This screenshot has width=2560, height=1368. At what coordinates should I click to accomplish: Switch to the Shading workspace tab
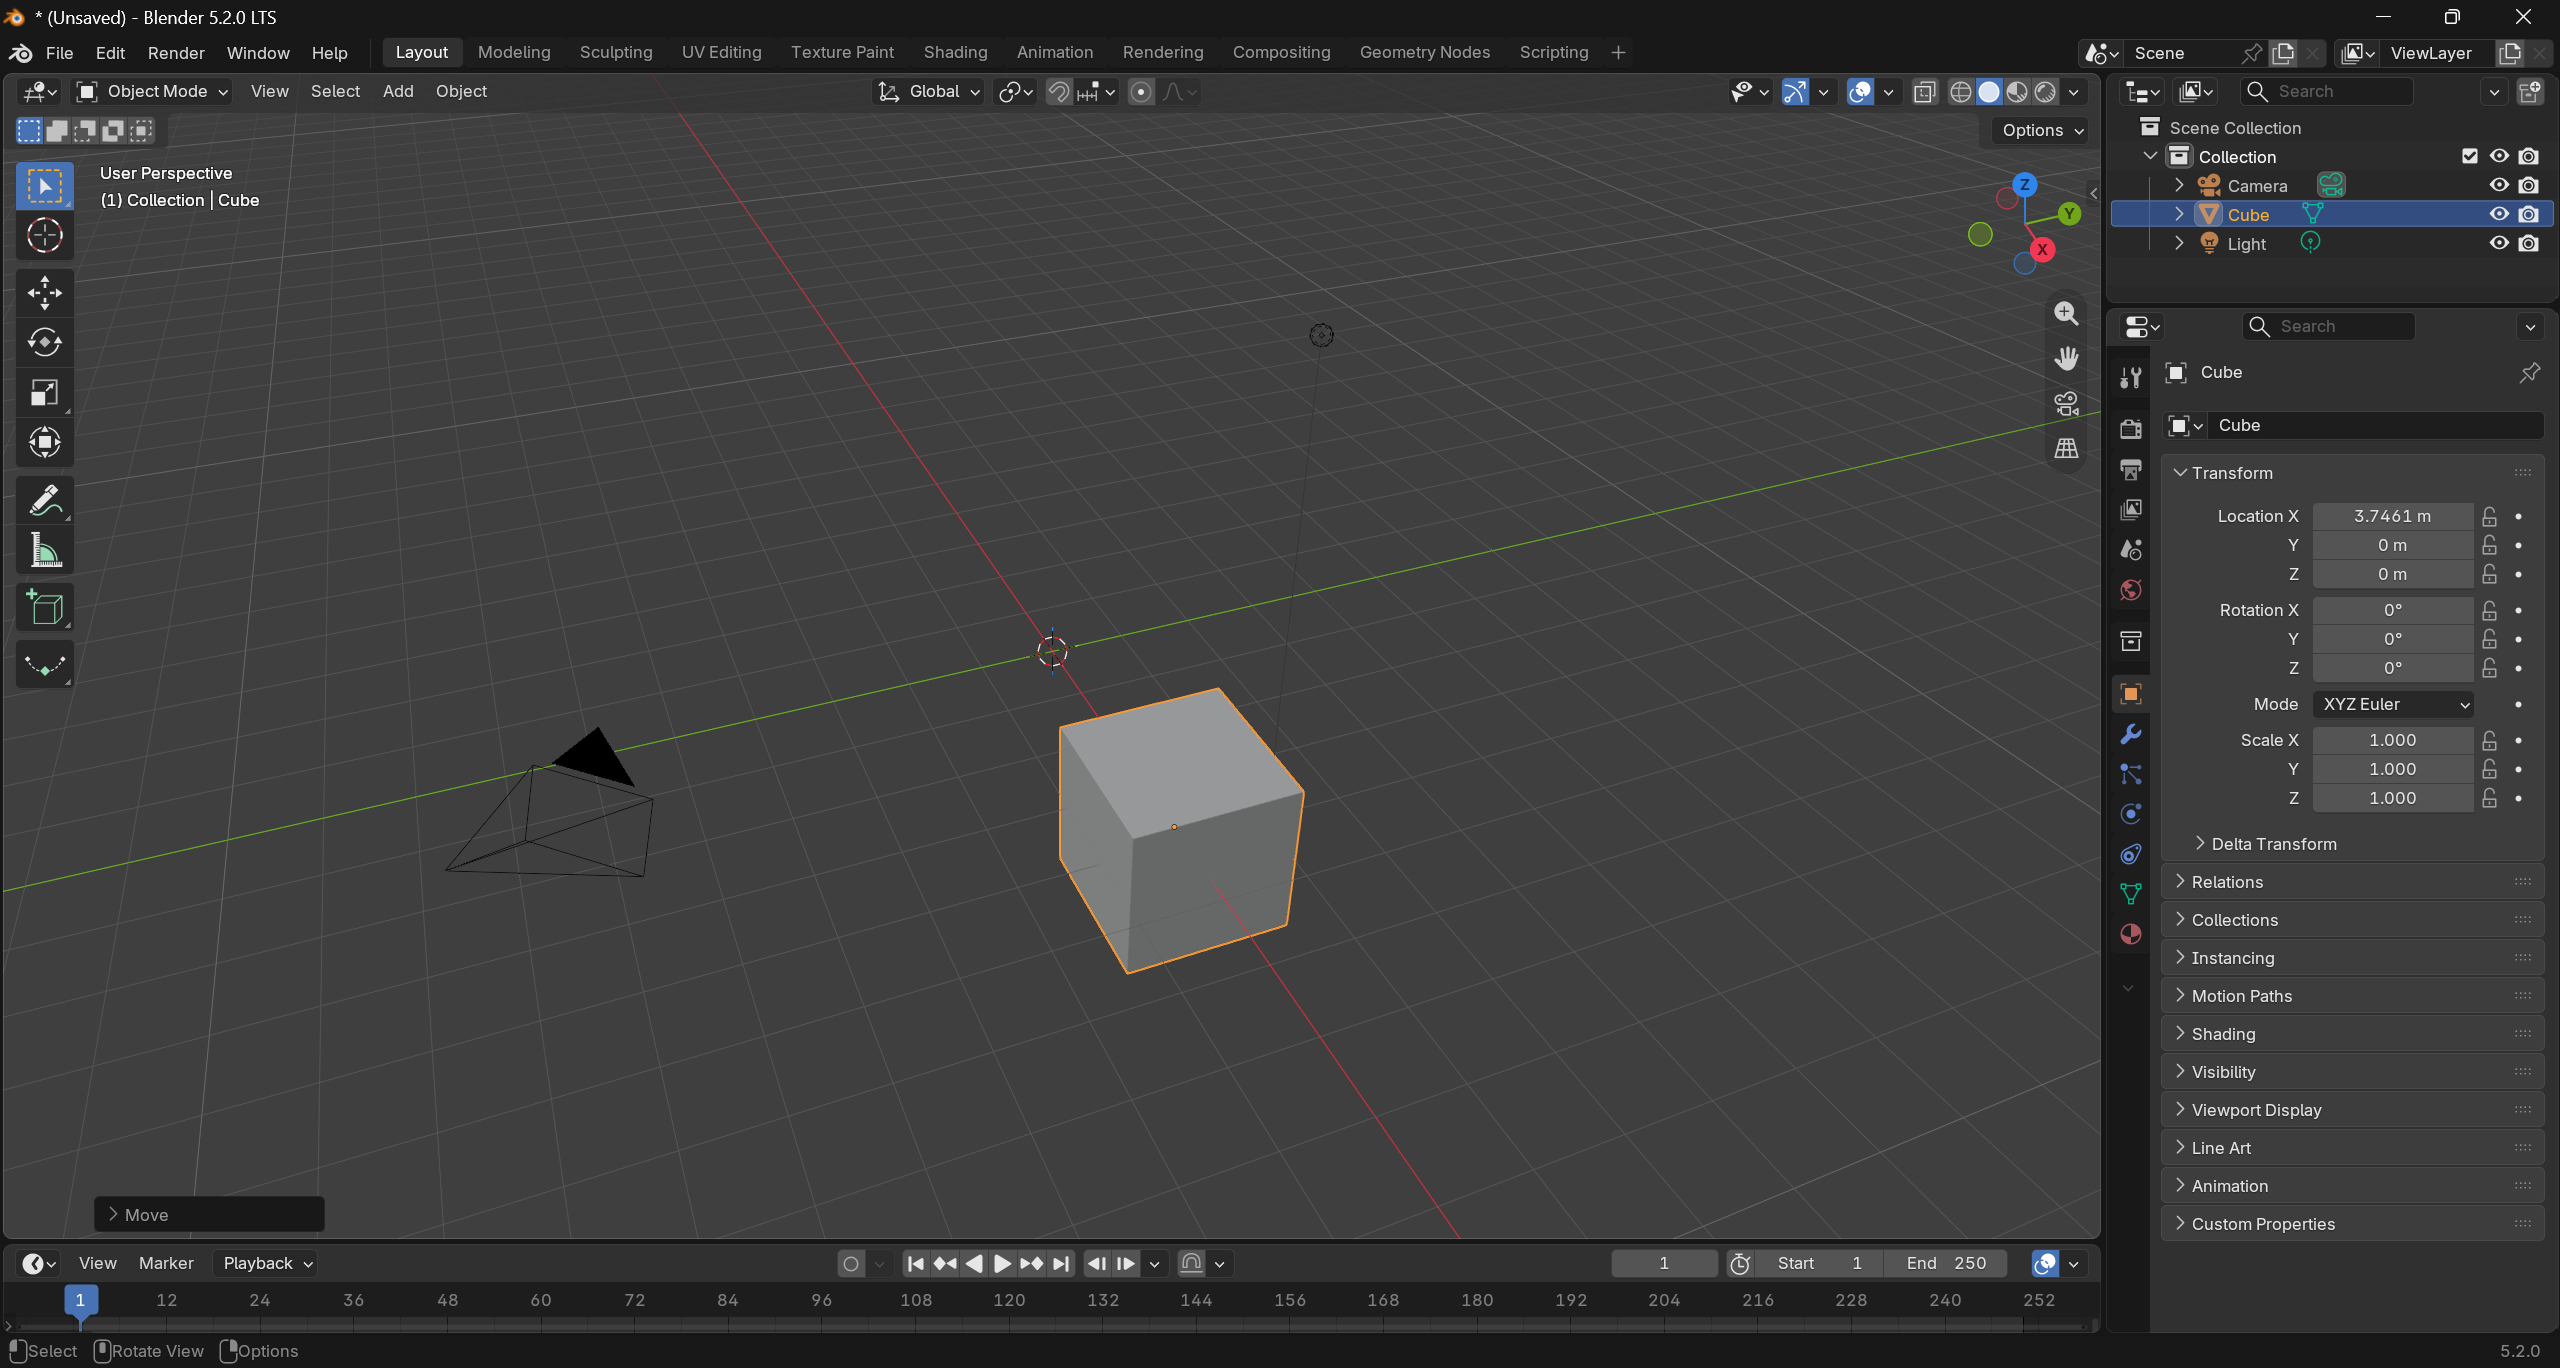click(x=955, y=52)
